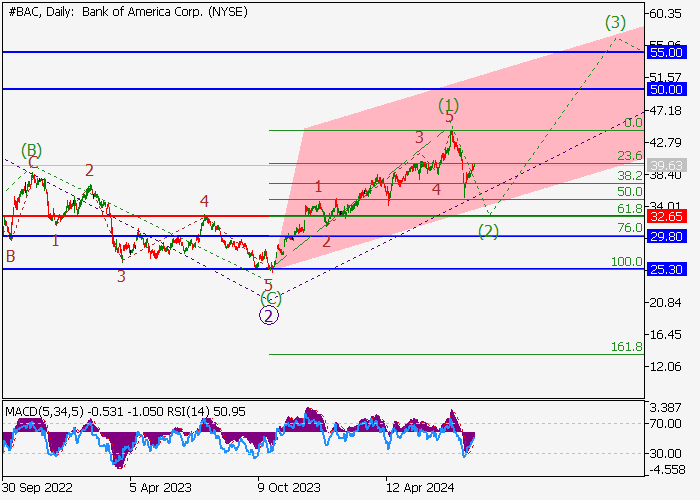This screenshot has width=700, height=500.
Task: Select the green (3) wave projection label
Action: click(615, 22)
